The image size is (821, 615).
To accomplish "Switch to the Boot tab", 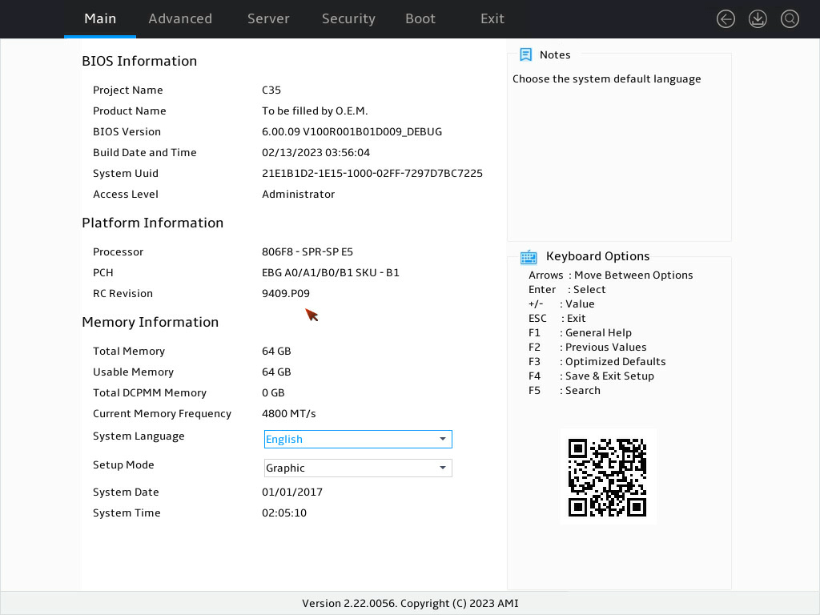I will (x=420, y=19).
